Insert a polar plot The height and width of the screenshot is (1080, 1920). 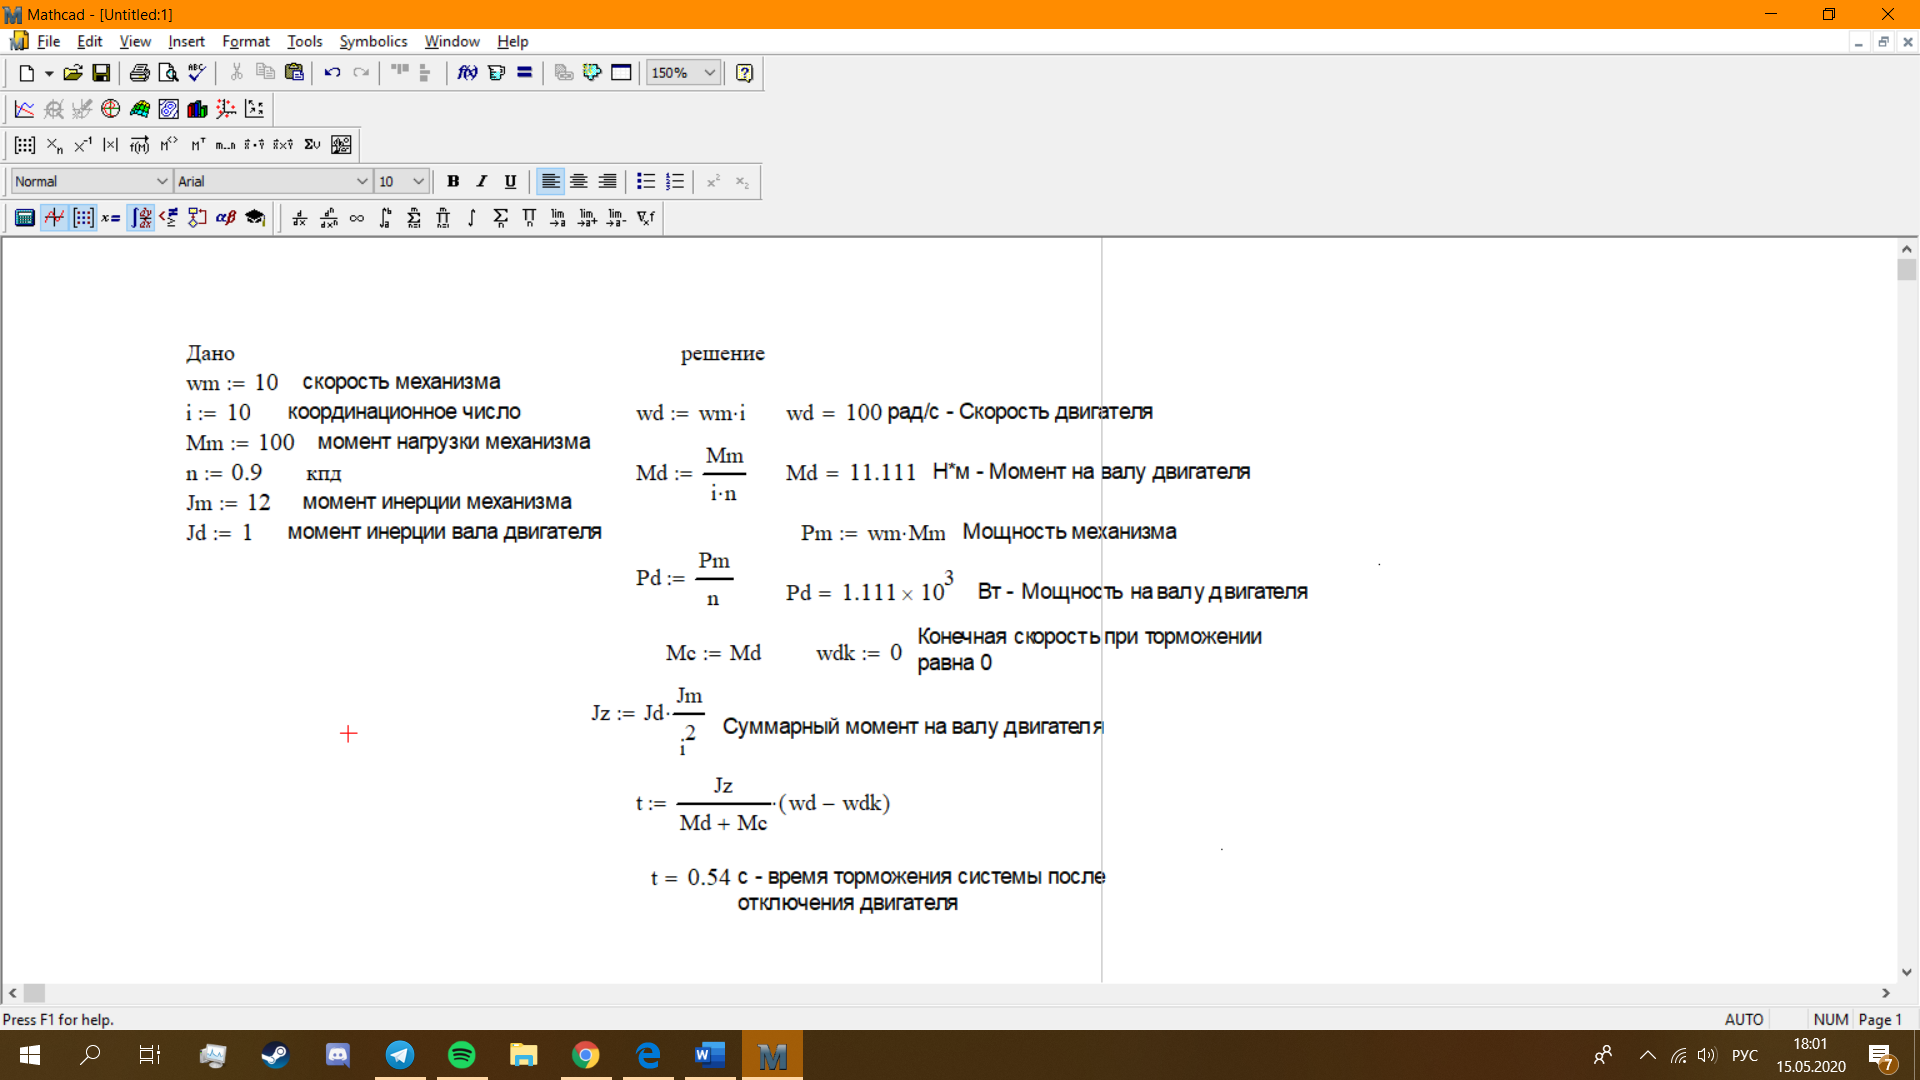111,109
